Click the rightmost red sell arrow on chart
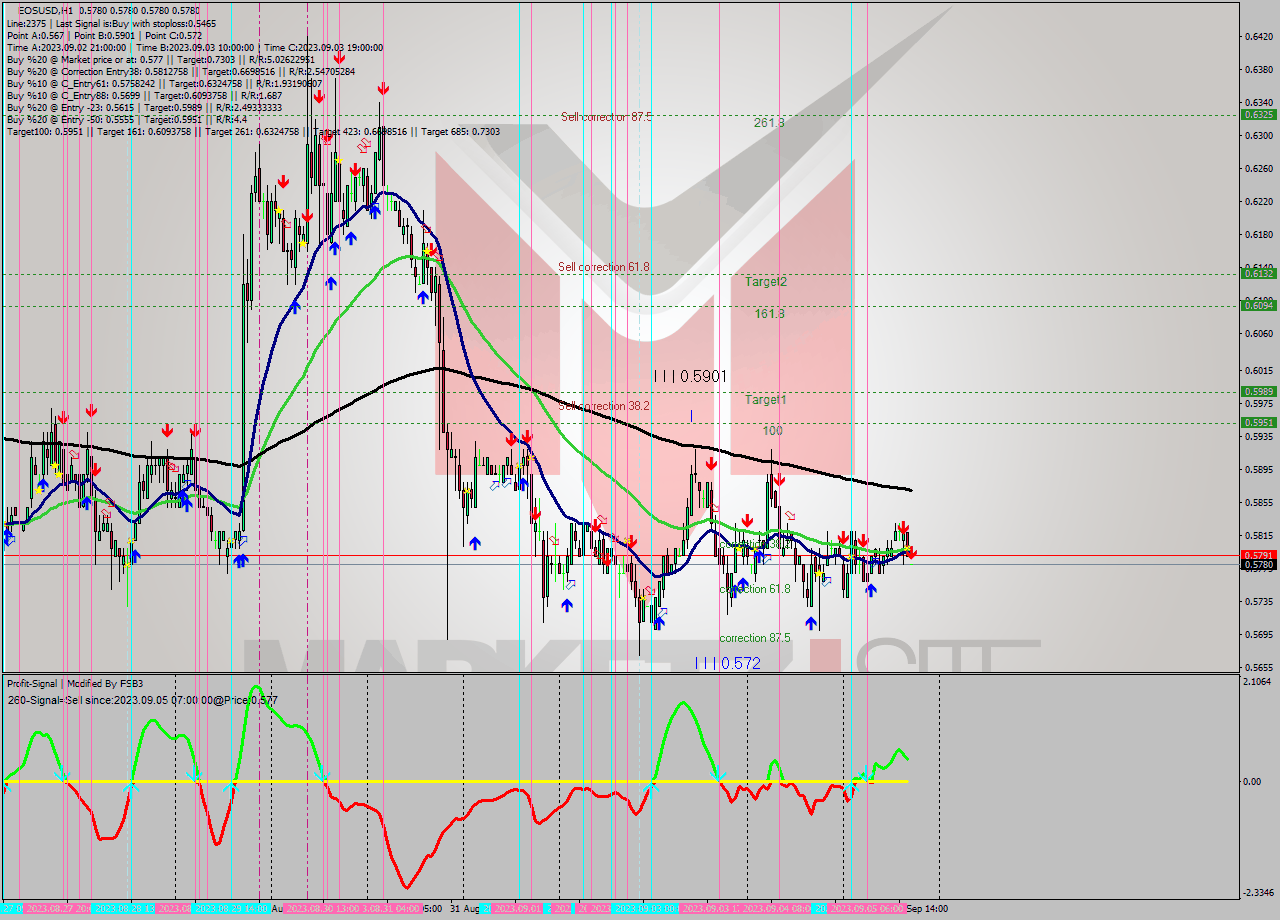Screen dimensions: 1280x920 [910, 551]
